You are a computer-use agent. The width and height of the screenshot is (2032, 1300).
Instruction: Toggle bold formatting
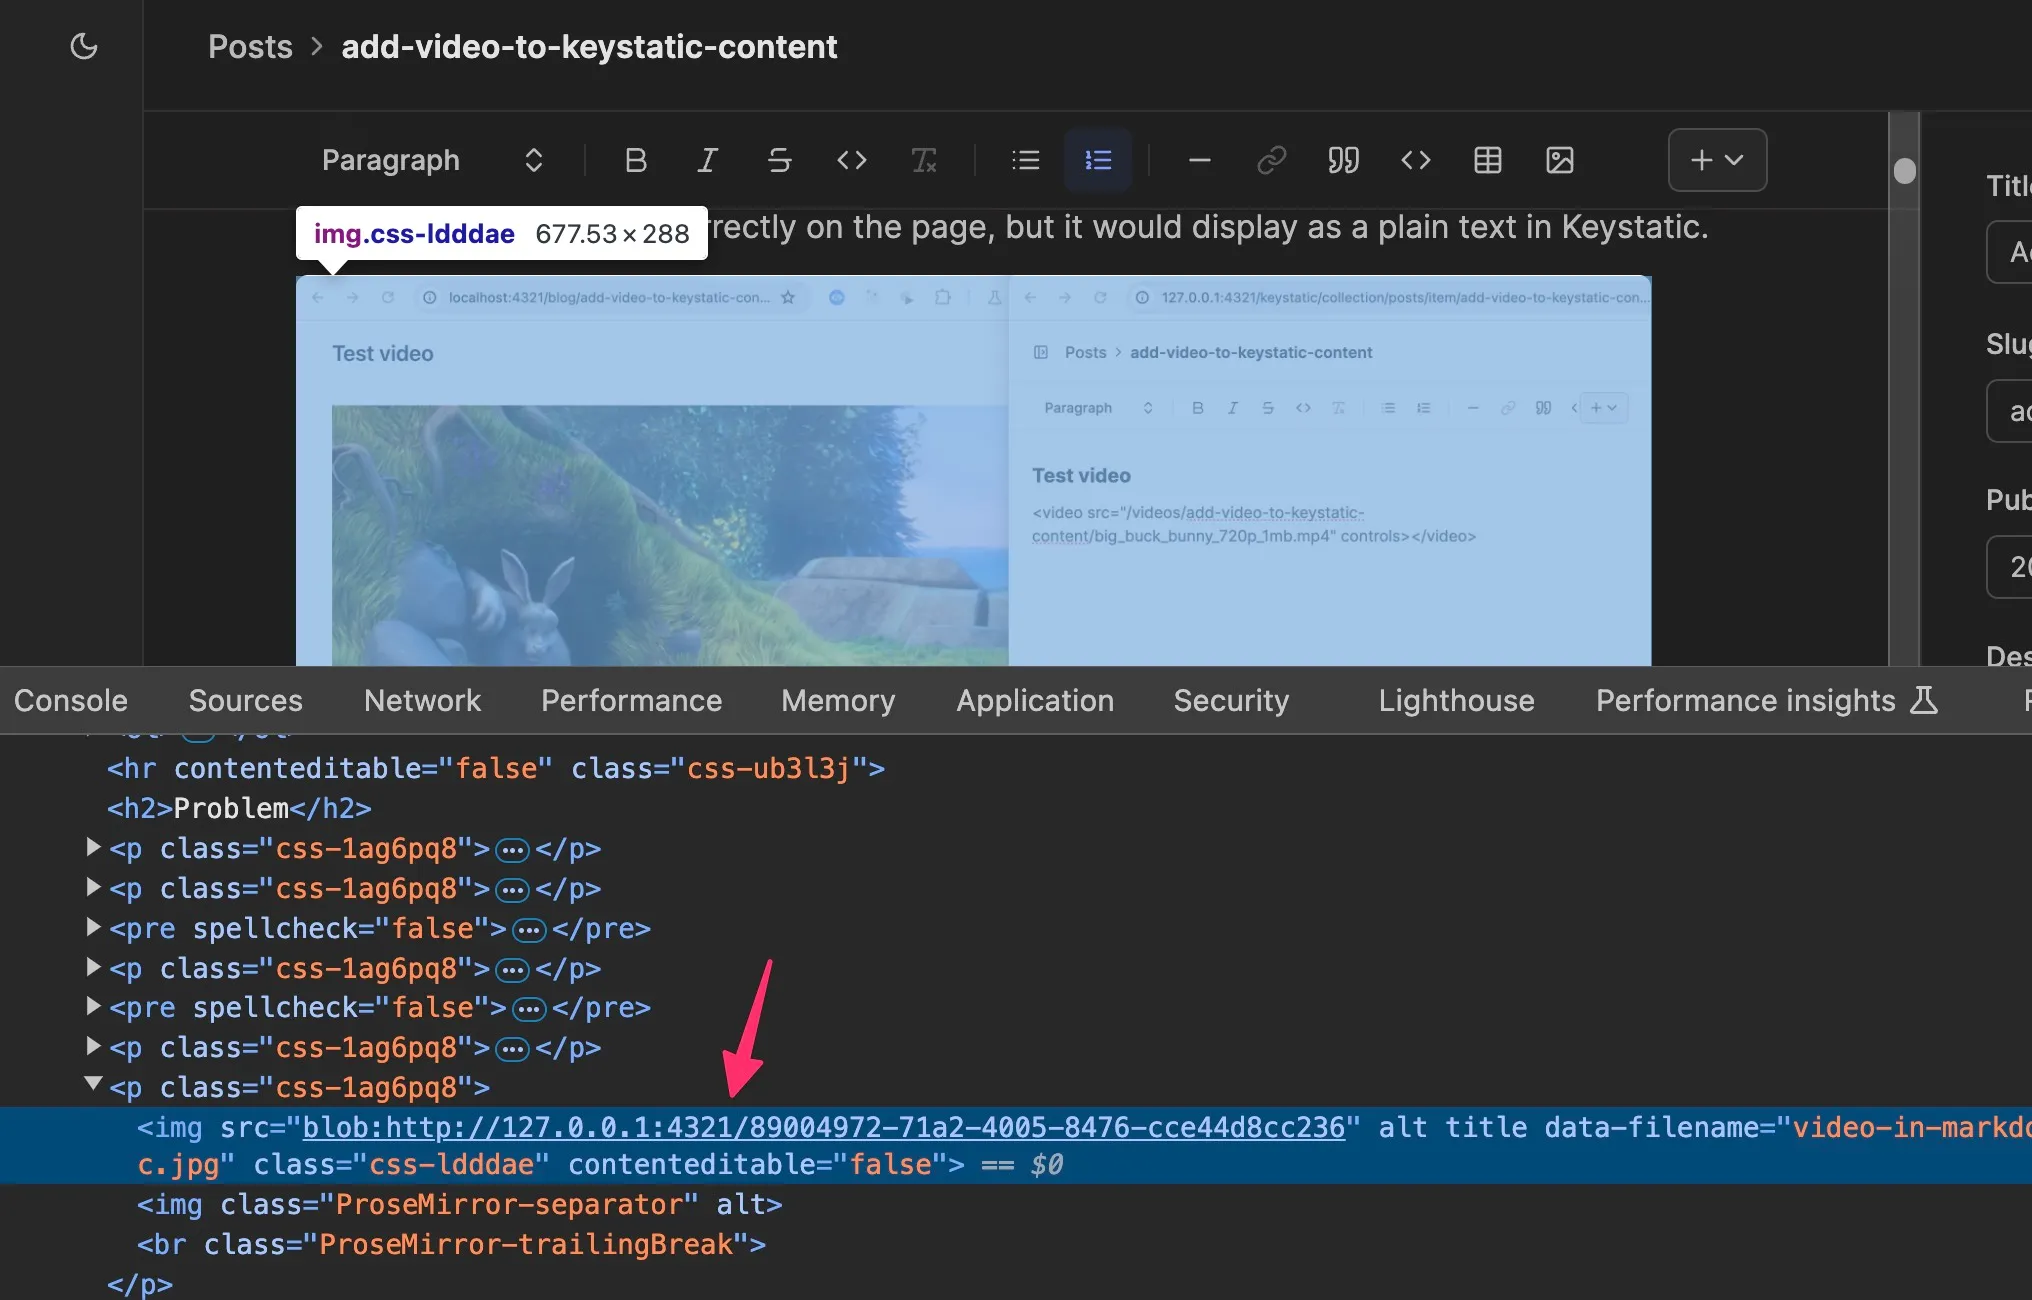point(635,160)
